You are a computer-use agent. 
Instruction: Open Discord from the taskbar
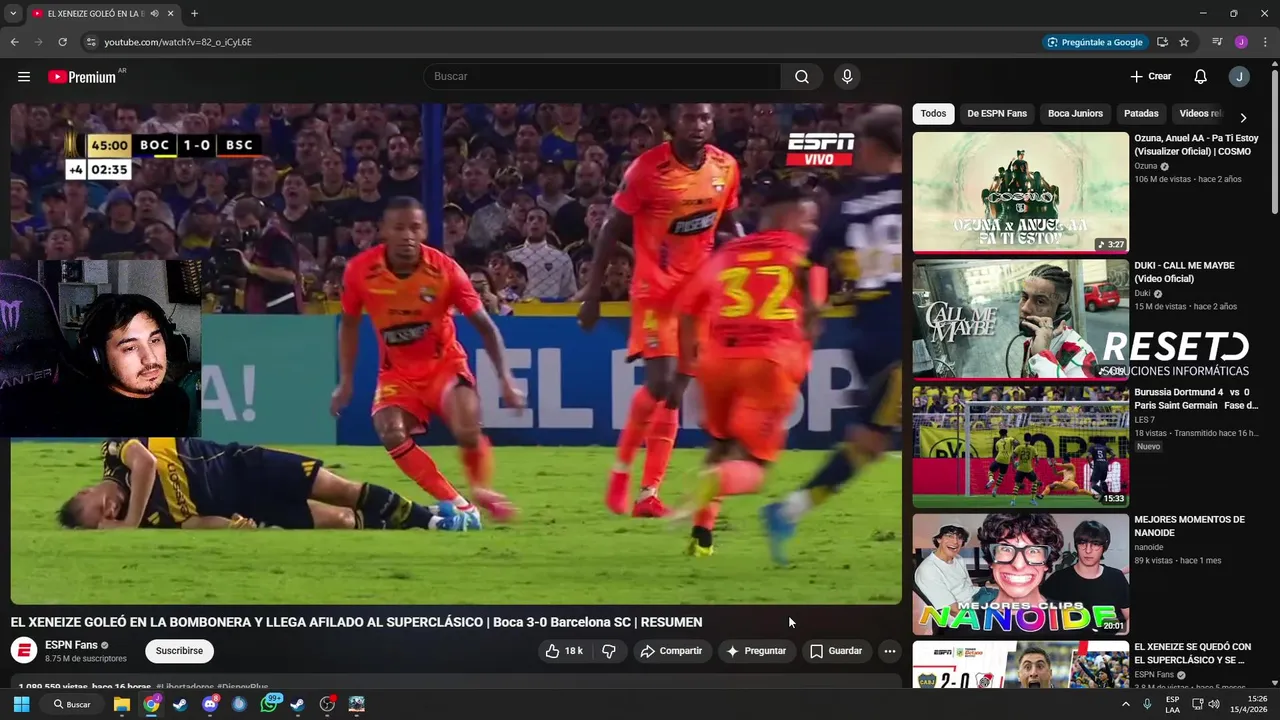210,704
